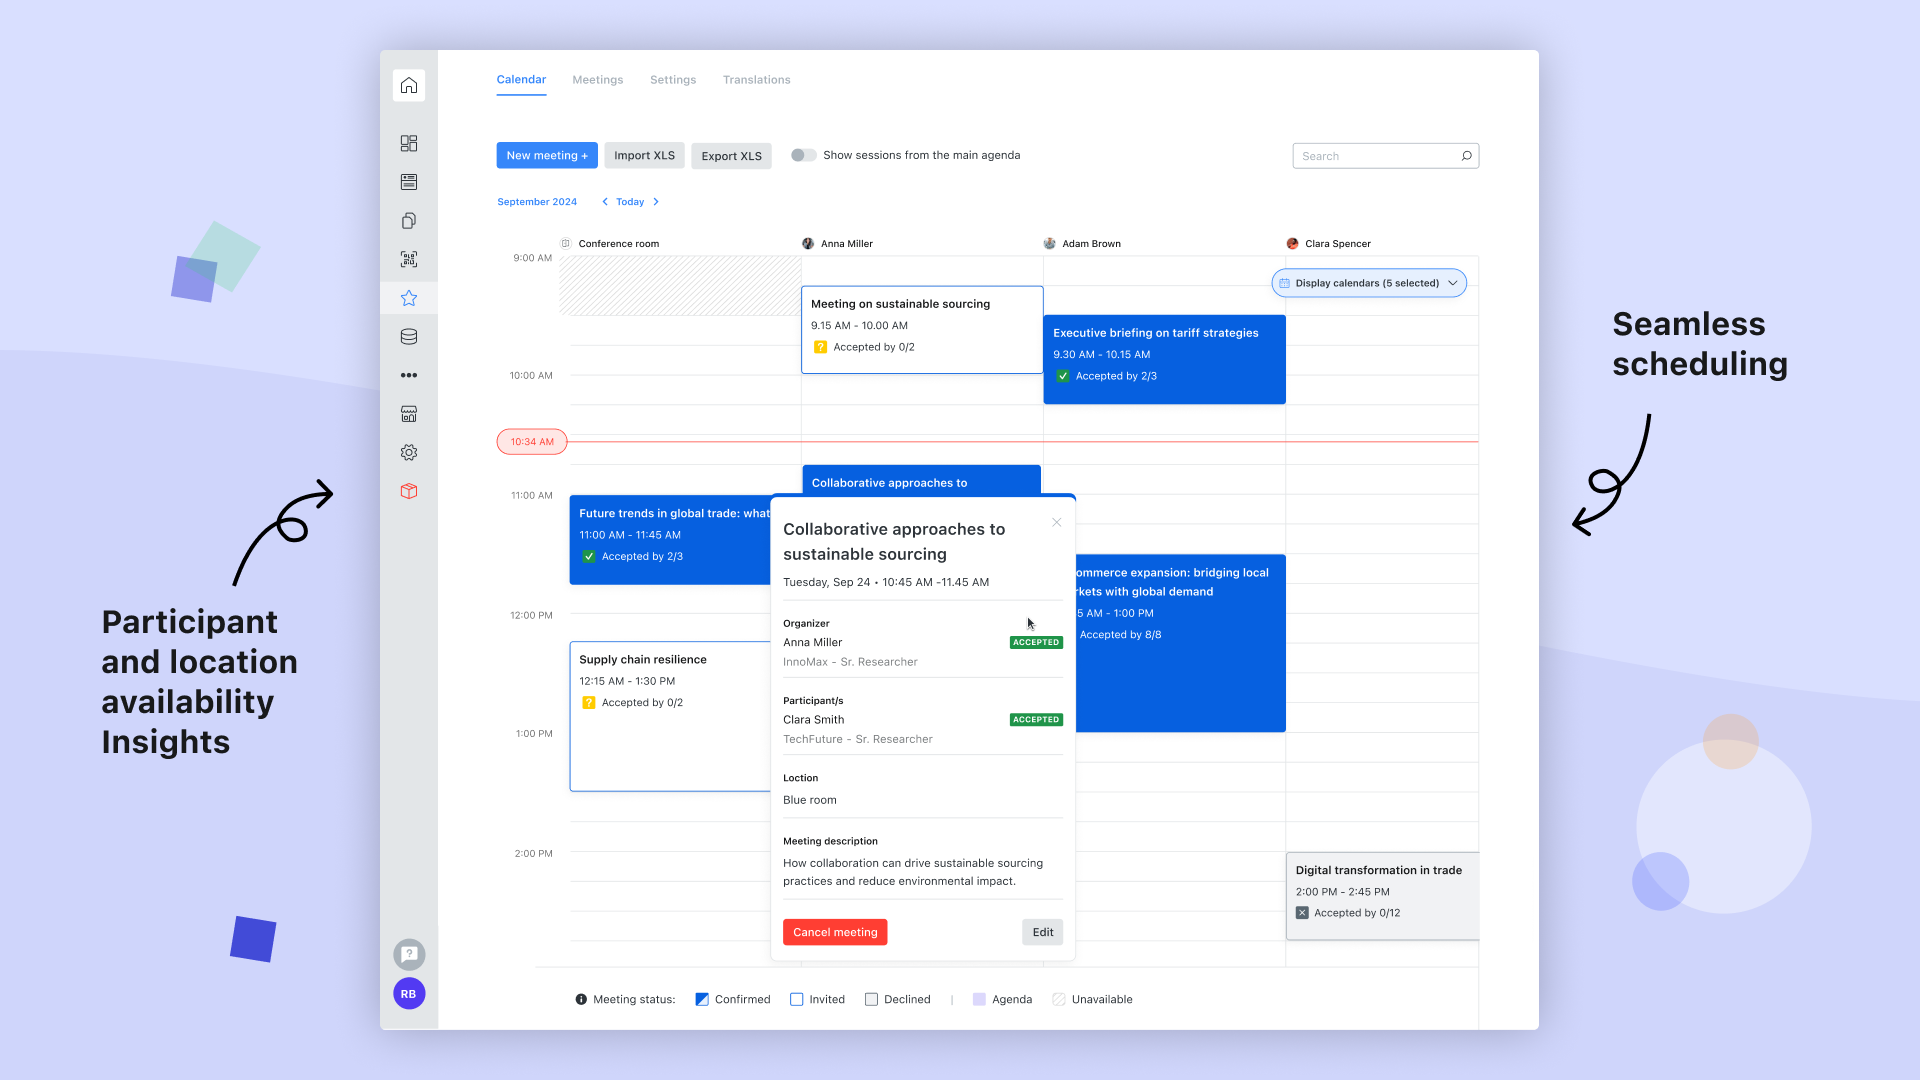Click the Cancel meeting button
This screenshot has height=1080, width=1920.
pyautogui.click(x=834, y=932)
